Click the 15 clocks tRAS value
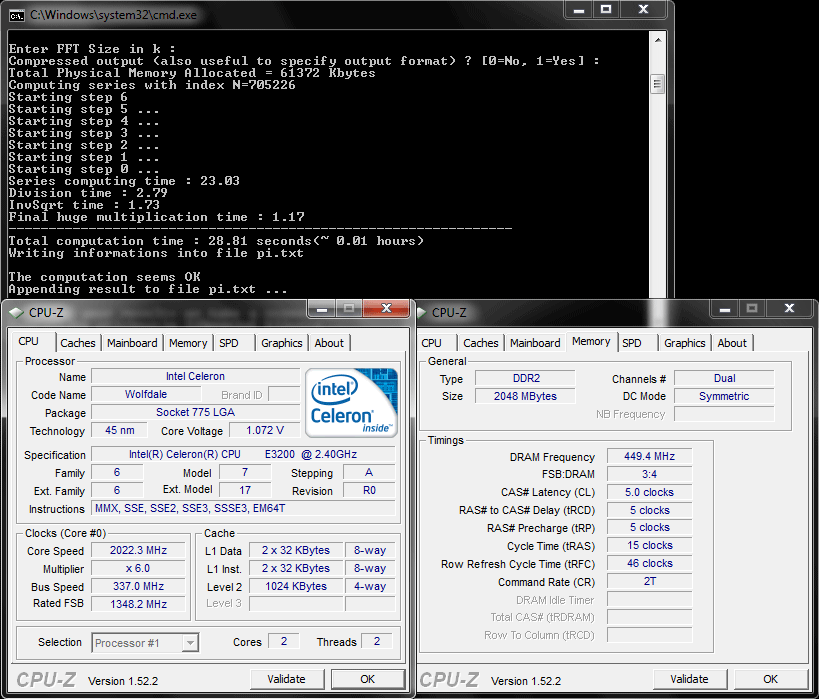819x699 pixels. tap(650, 545)
